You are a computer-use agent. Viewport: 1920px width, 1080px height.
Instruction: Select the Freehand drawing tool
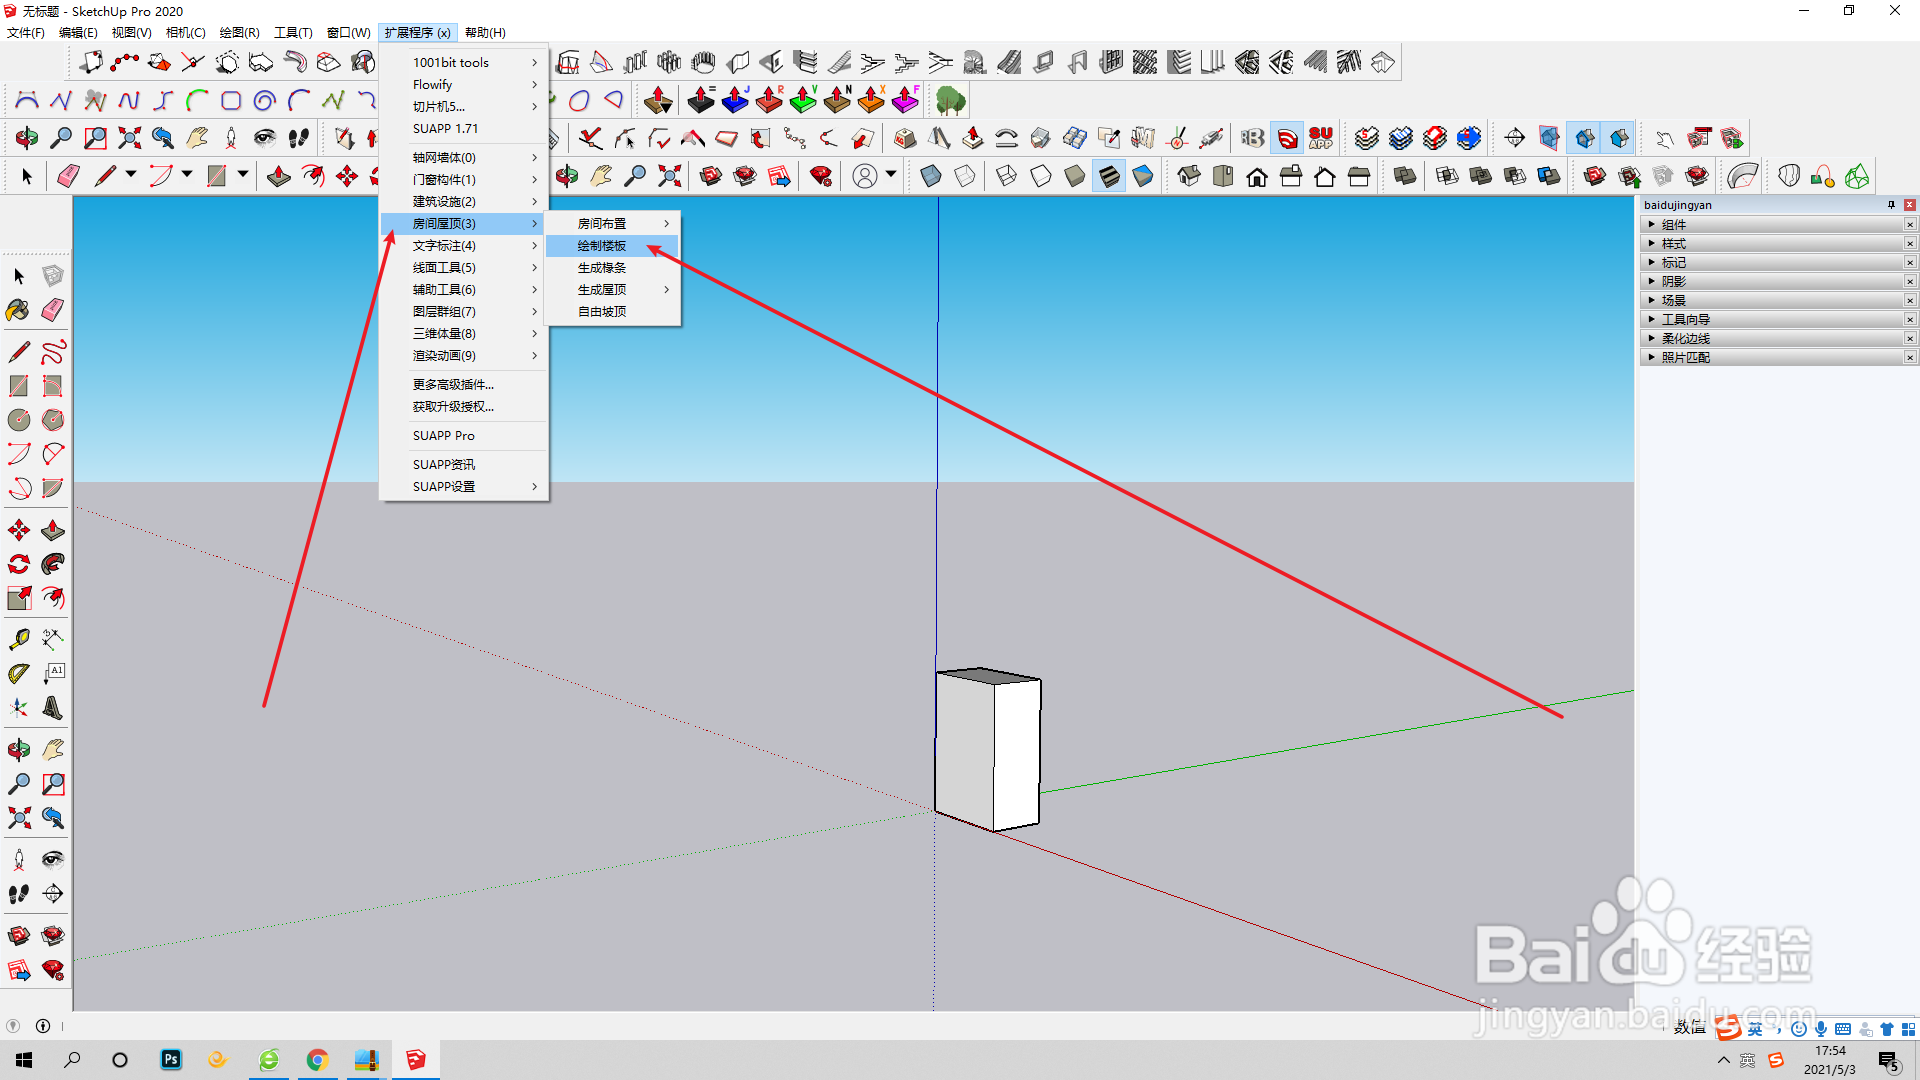[x=53, y=352]
